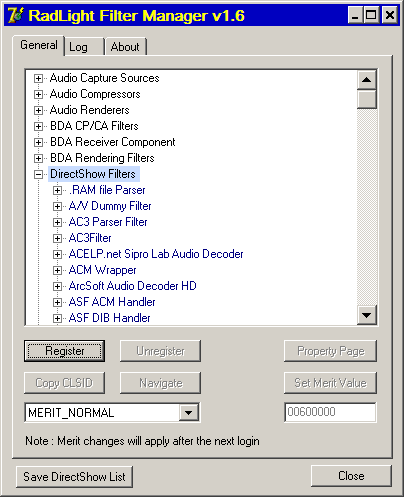
Task: Minimize the Filter Manager window
Action: [x=355, y=15]
